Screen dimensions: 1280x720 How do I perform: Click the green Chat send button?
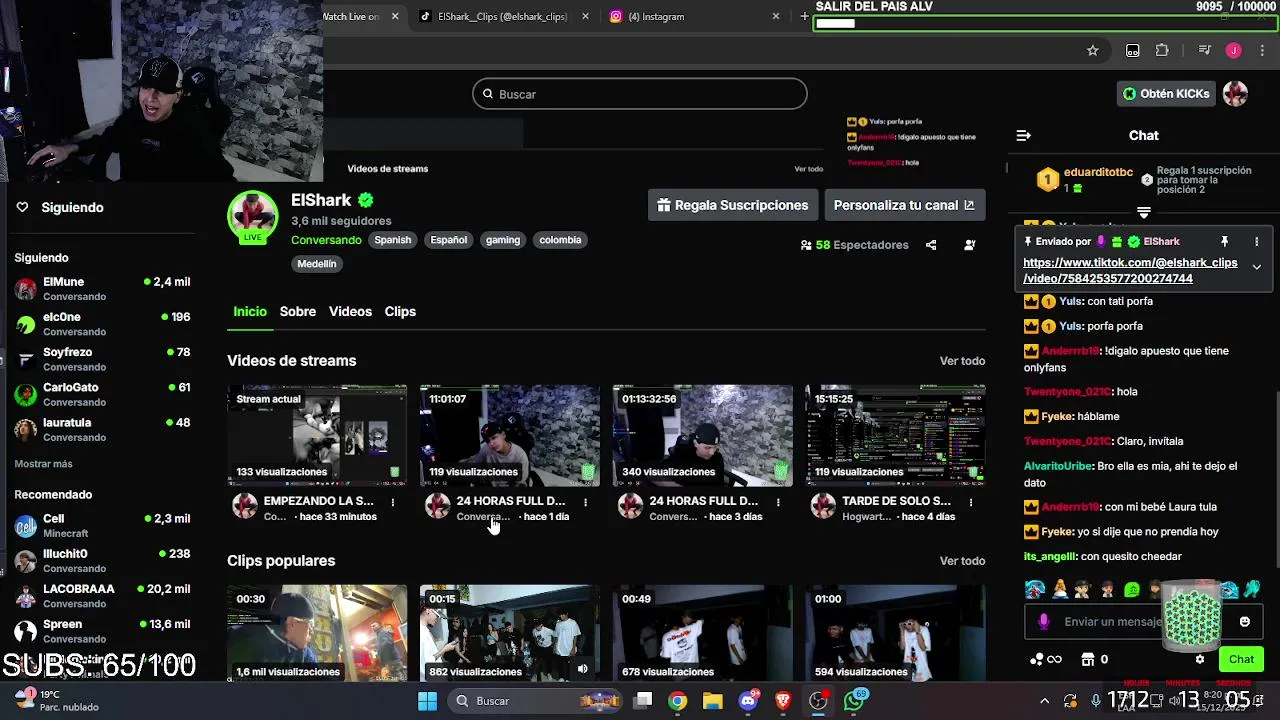1241,659
